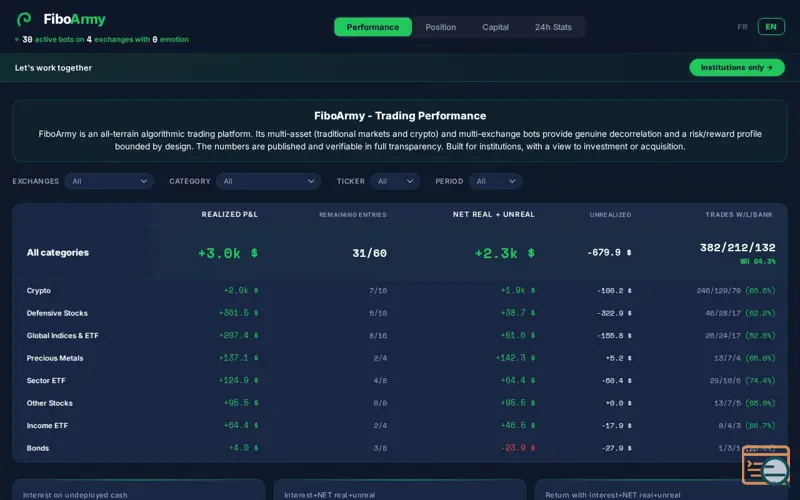Click the active bots status line
800x500 pixels.
tap(102, 39)
